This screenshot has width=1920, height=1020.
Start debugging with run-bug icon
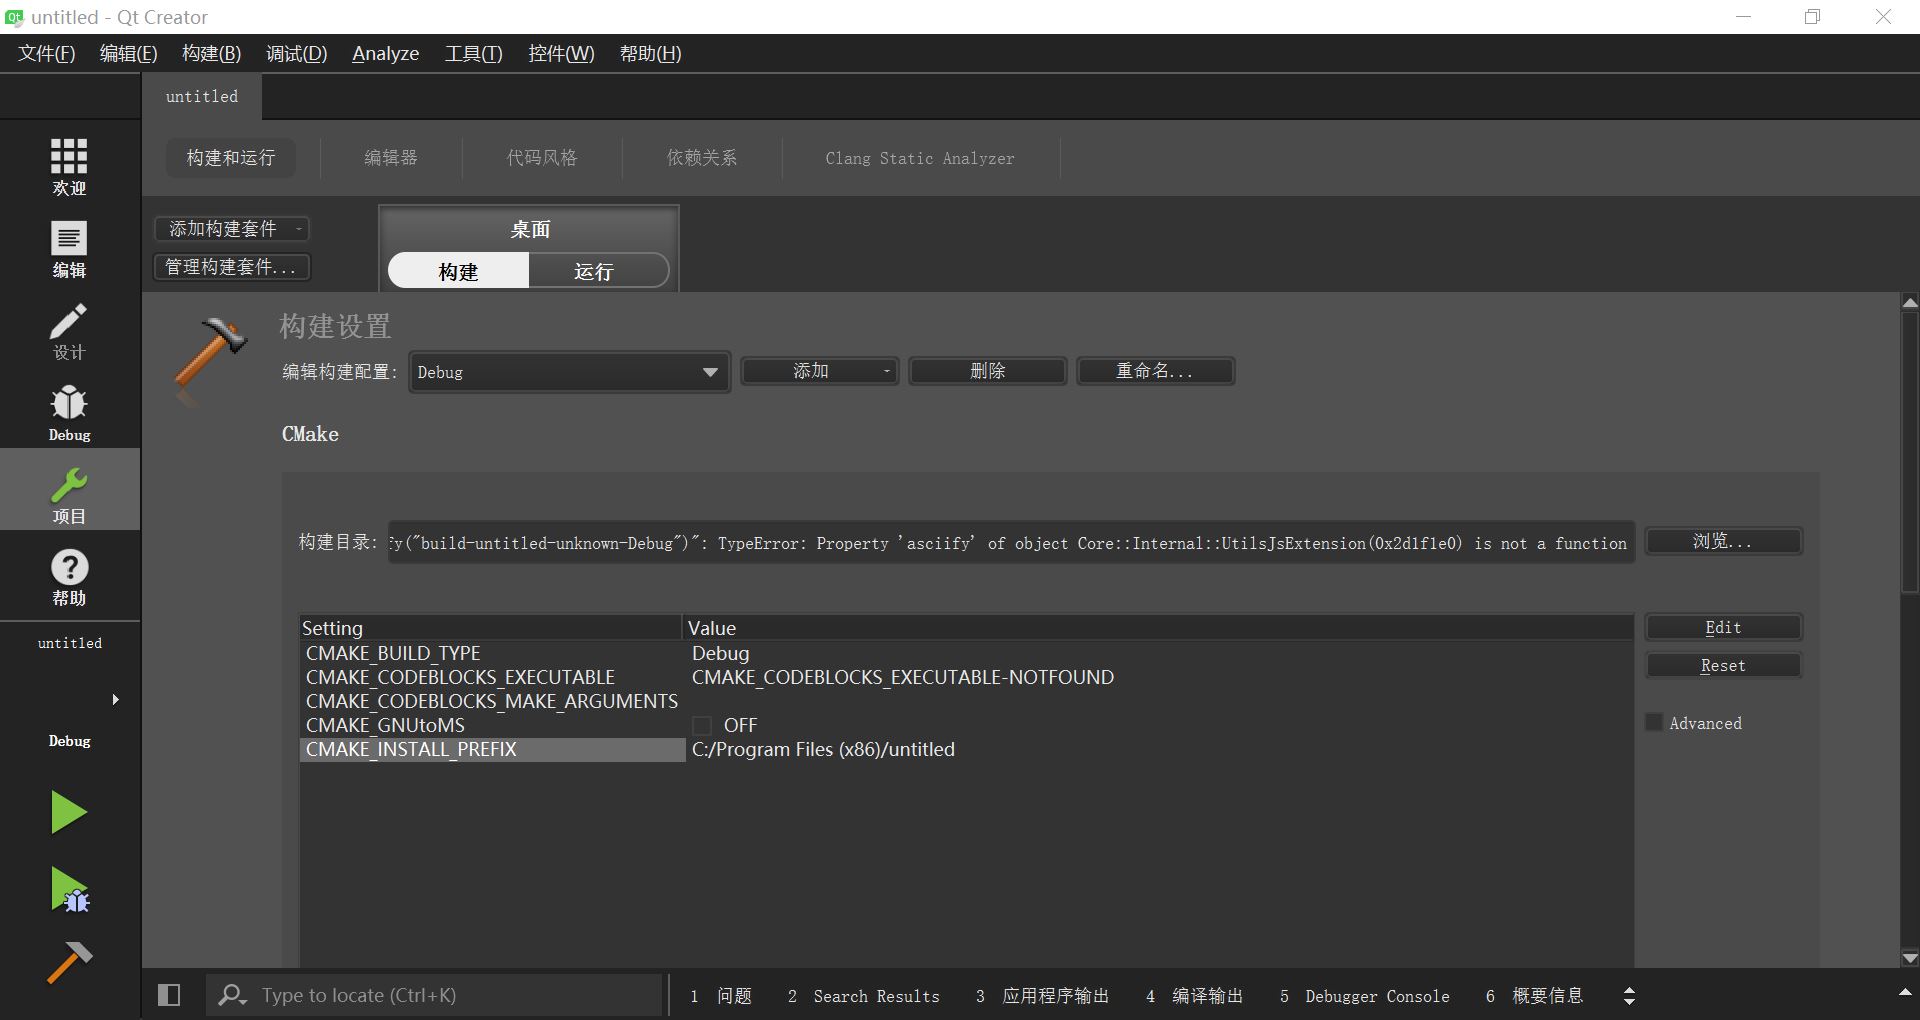pos(69,889)
